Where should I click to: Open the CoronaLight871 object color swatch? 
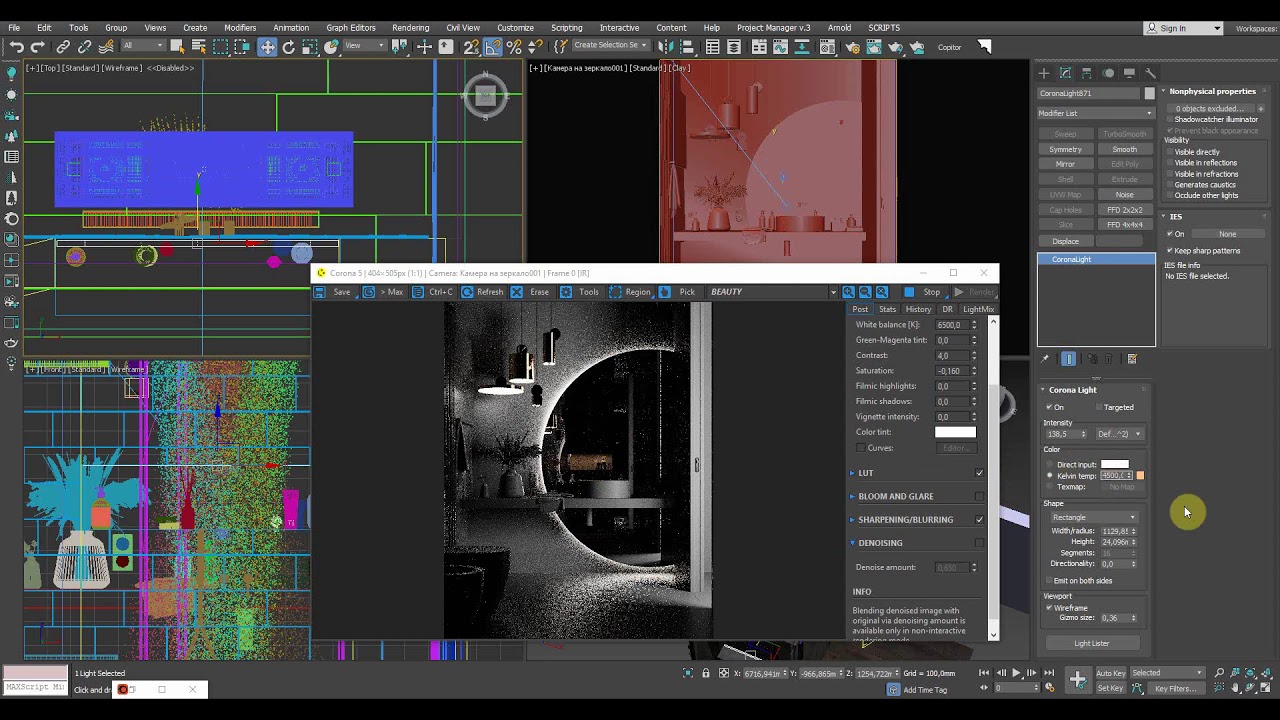[x=1150, y=93]
